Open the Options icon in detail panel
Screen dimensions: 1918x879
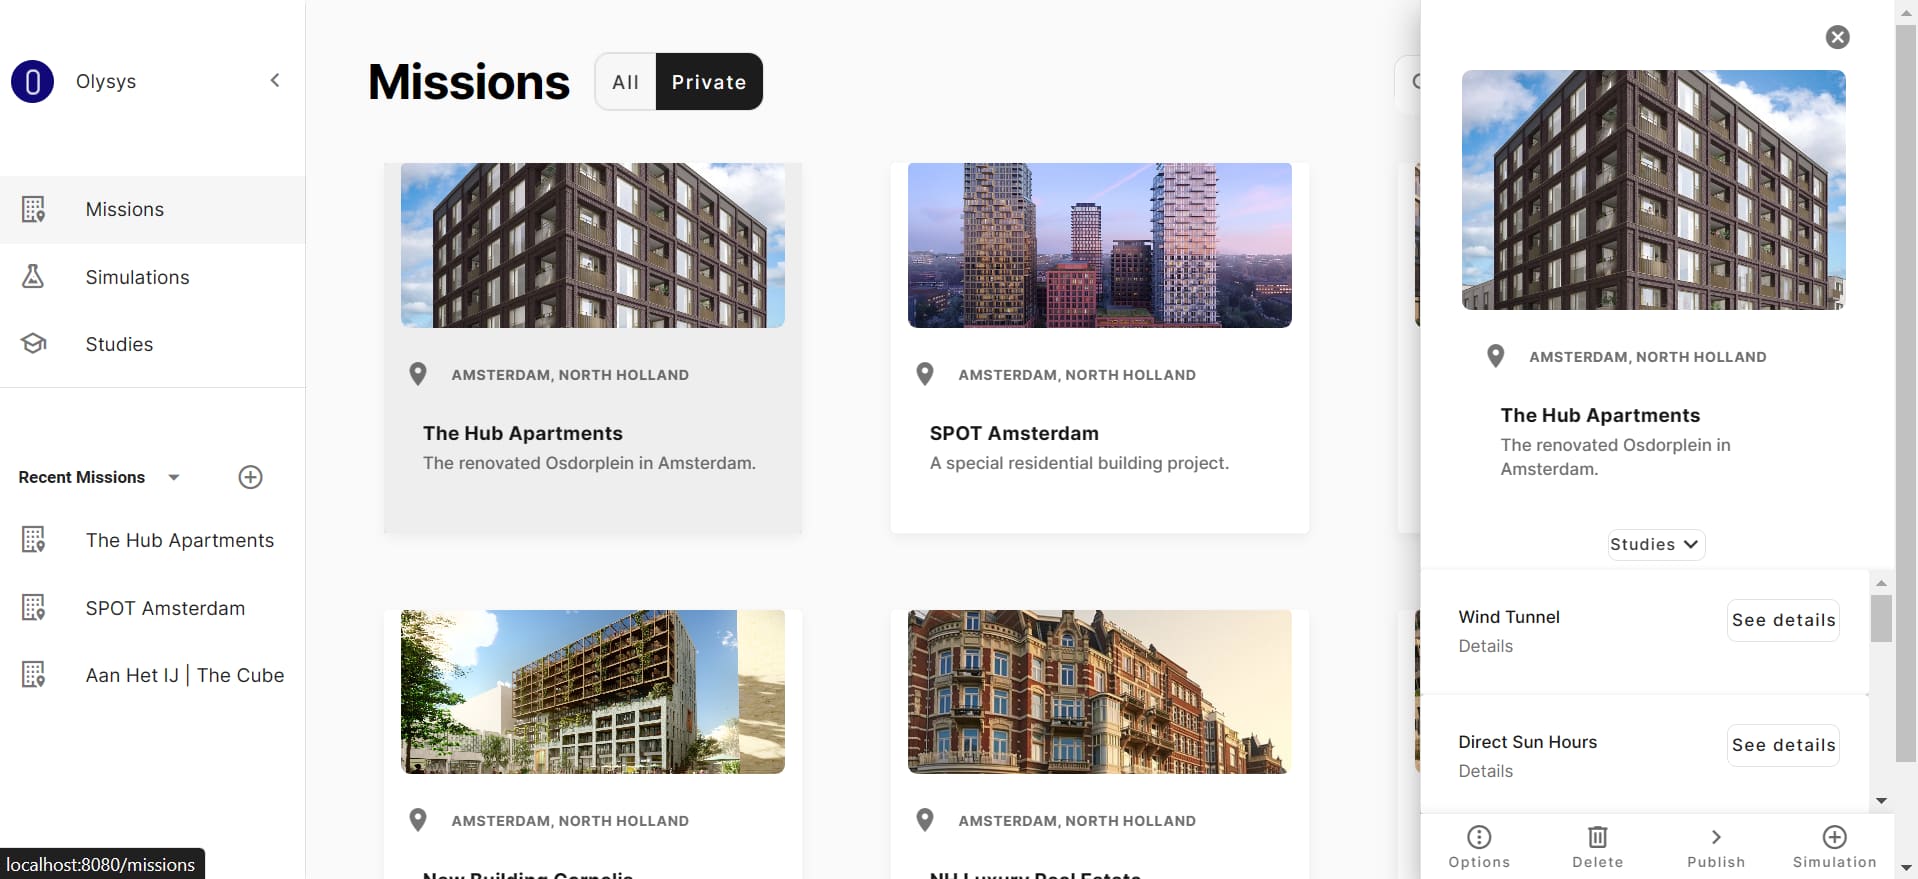pos(1479,837)
